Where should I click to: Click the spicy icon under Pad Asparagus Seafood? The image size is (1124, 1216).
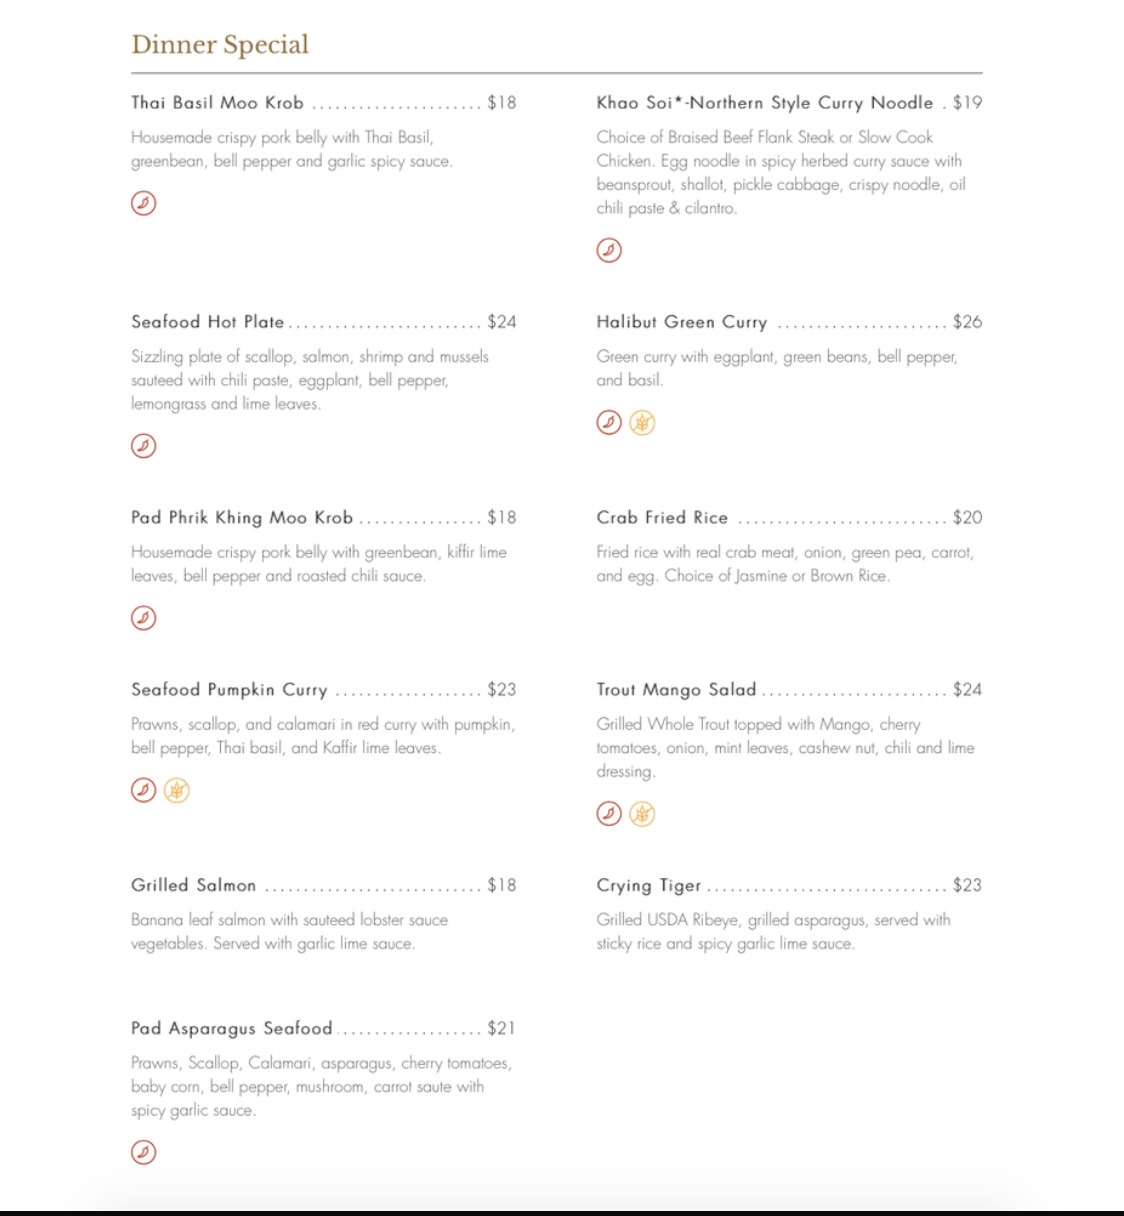point(144,1153)
